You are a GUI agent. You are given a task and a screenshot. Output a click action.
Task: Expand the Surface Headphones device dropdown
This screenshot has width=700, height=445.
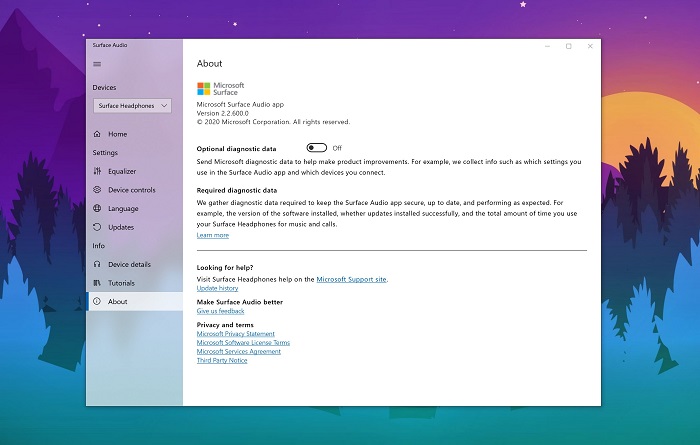133,106
